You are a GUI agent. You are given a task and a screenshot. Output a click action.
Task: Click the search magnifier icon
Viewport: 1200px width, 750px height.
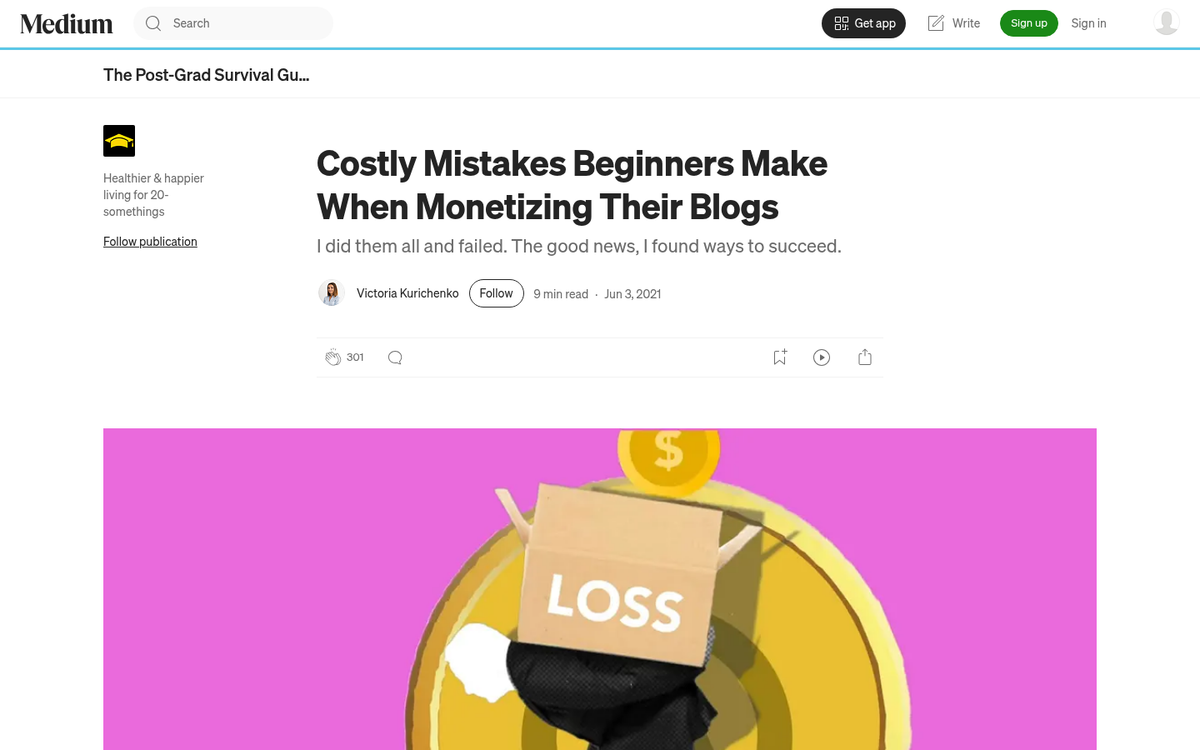point(153,23)
